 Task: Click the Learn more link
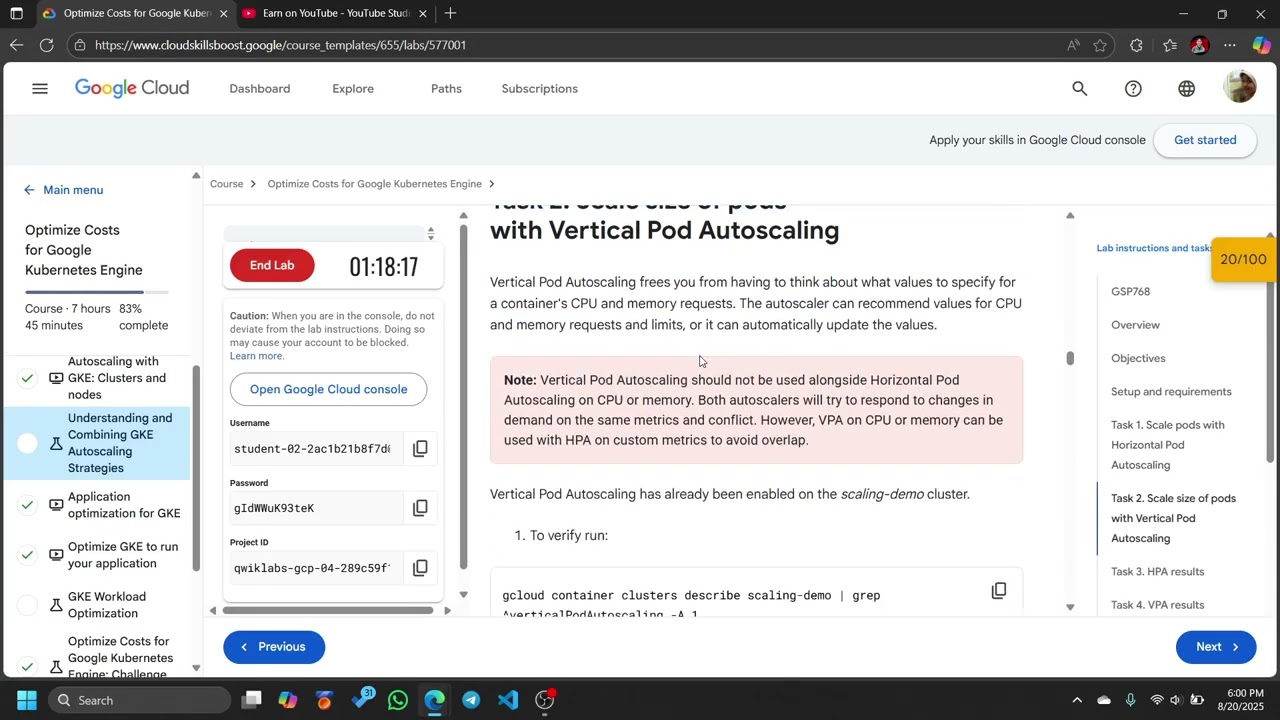(x=256, y=356)
